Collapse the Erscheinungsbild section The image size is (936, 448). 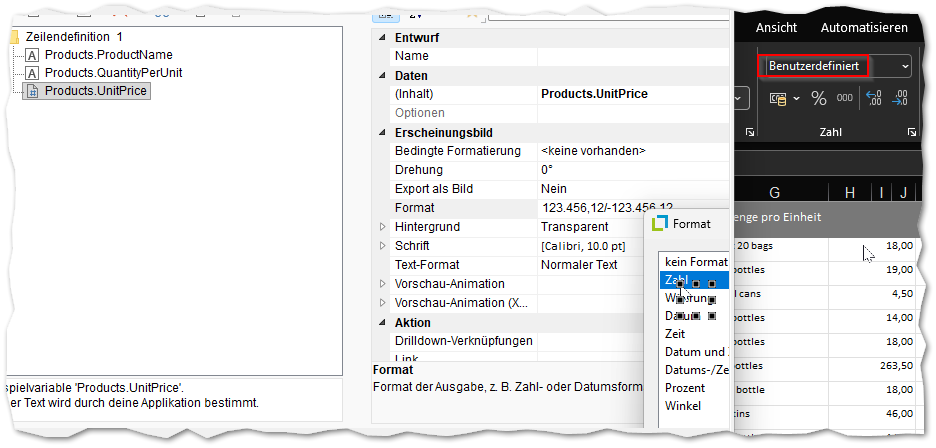click(x=382, y=133)
